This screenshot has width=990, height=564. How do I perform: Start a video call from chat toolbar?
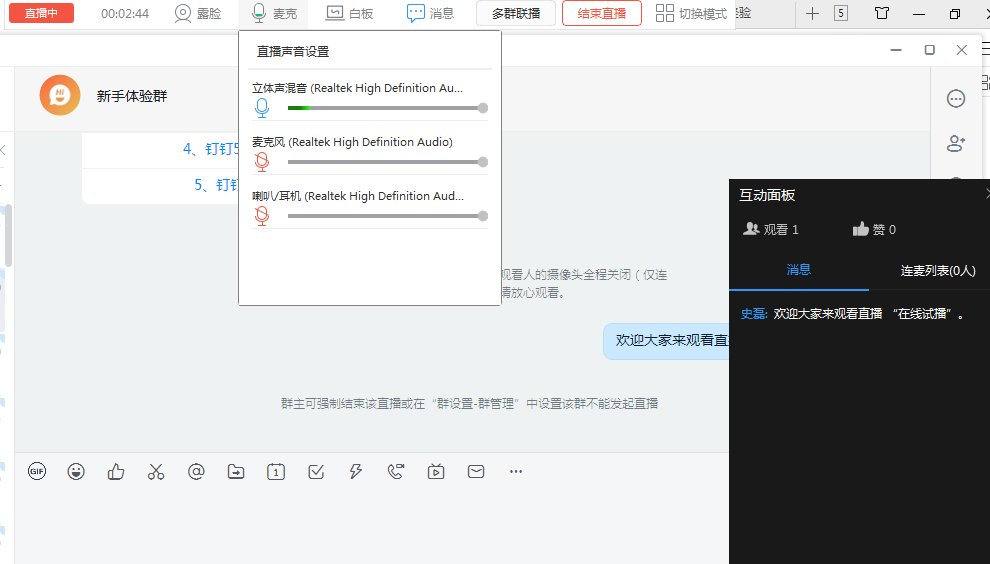click(396, 472)
